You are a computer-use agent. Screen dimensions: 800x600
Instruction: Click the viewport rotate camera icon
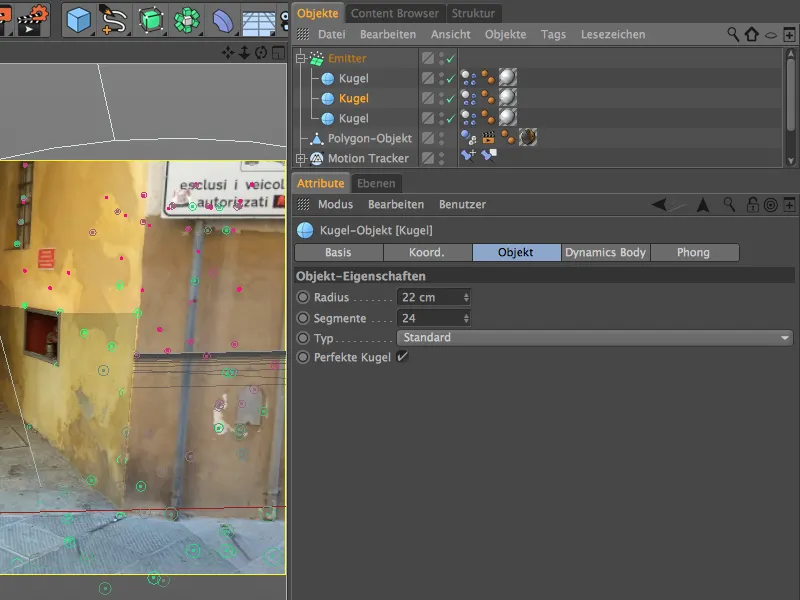(261, 52)
